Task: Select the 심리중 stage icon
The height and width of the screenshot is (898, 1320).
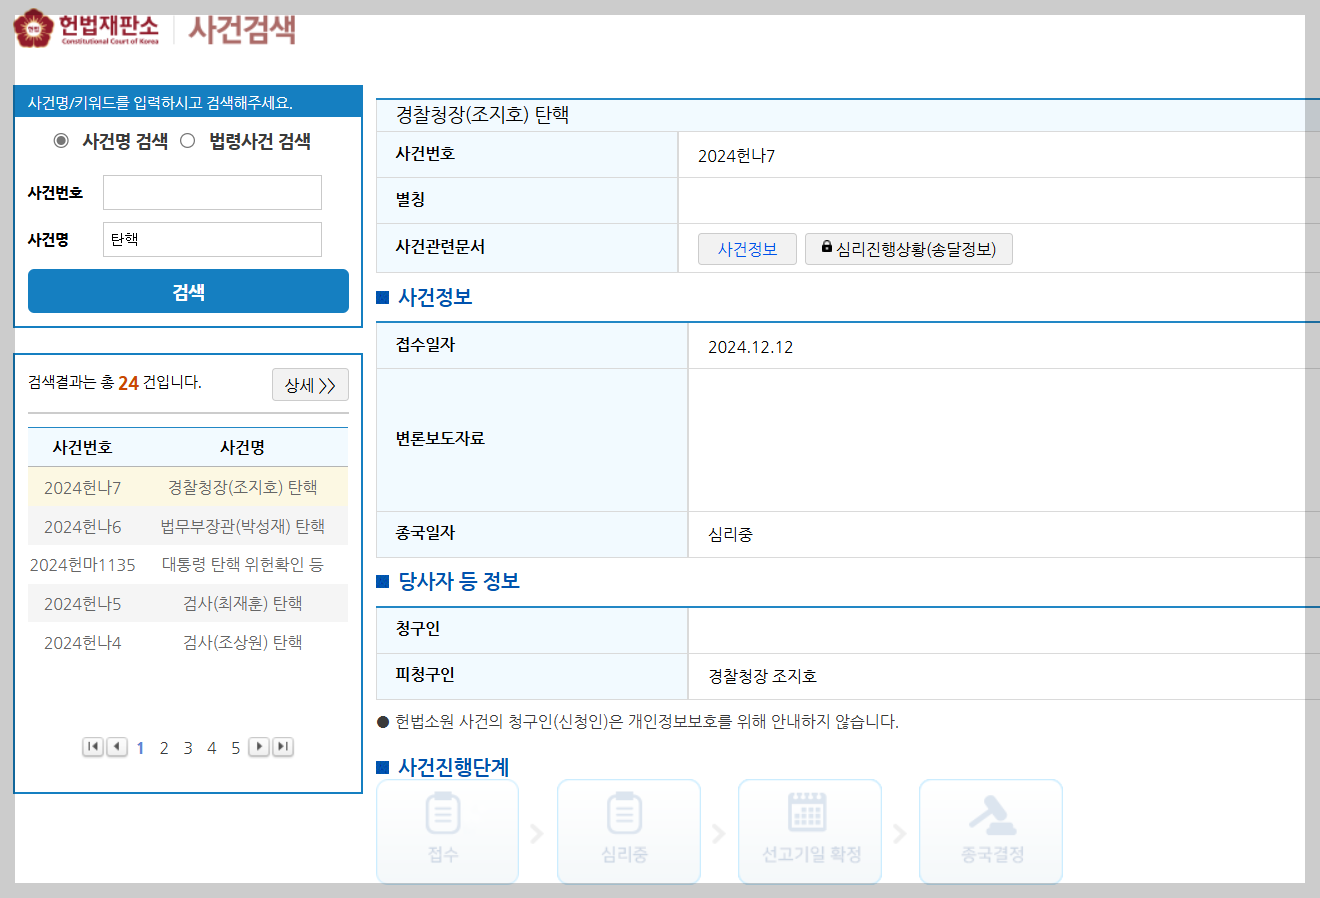Action: 628,820
